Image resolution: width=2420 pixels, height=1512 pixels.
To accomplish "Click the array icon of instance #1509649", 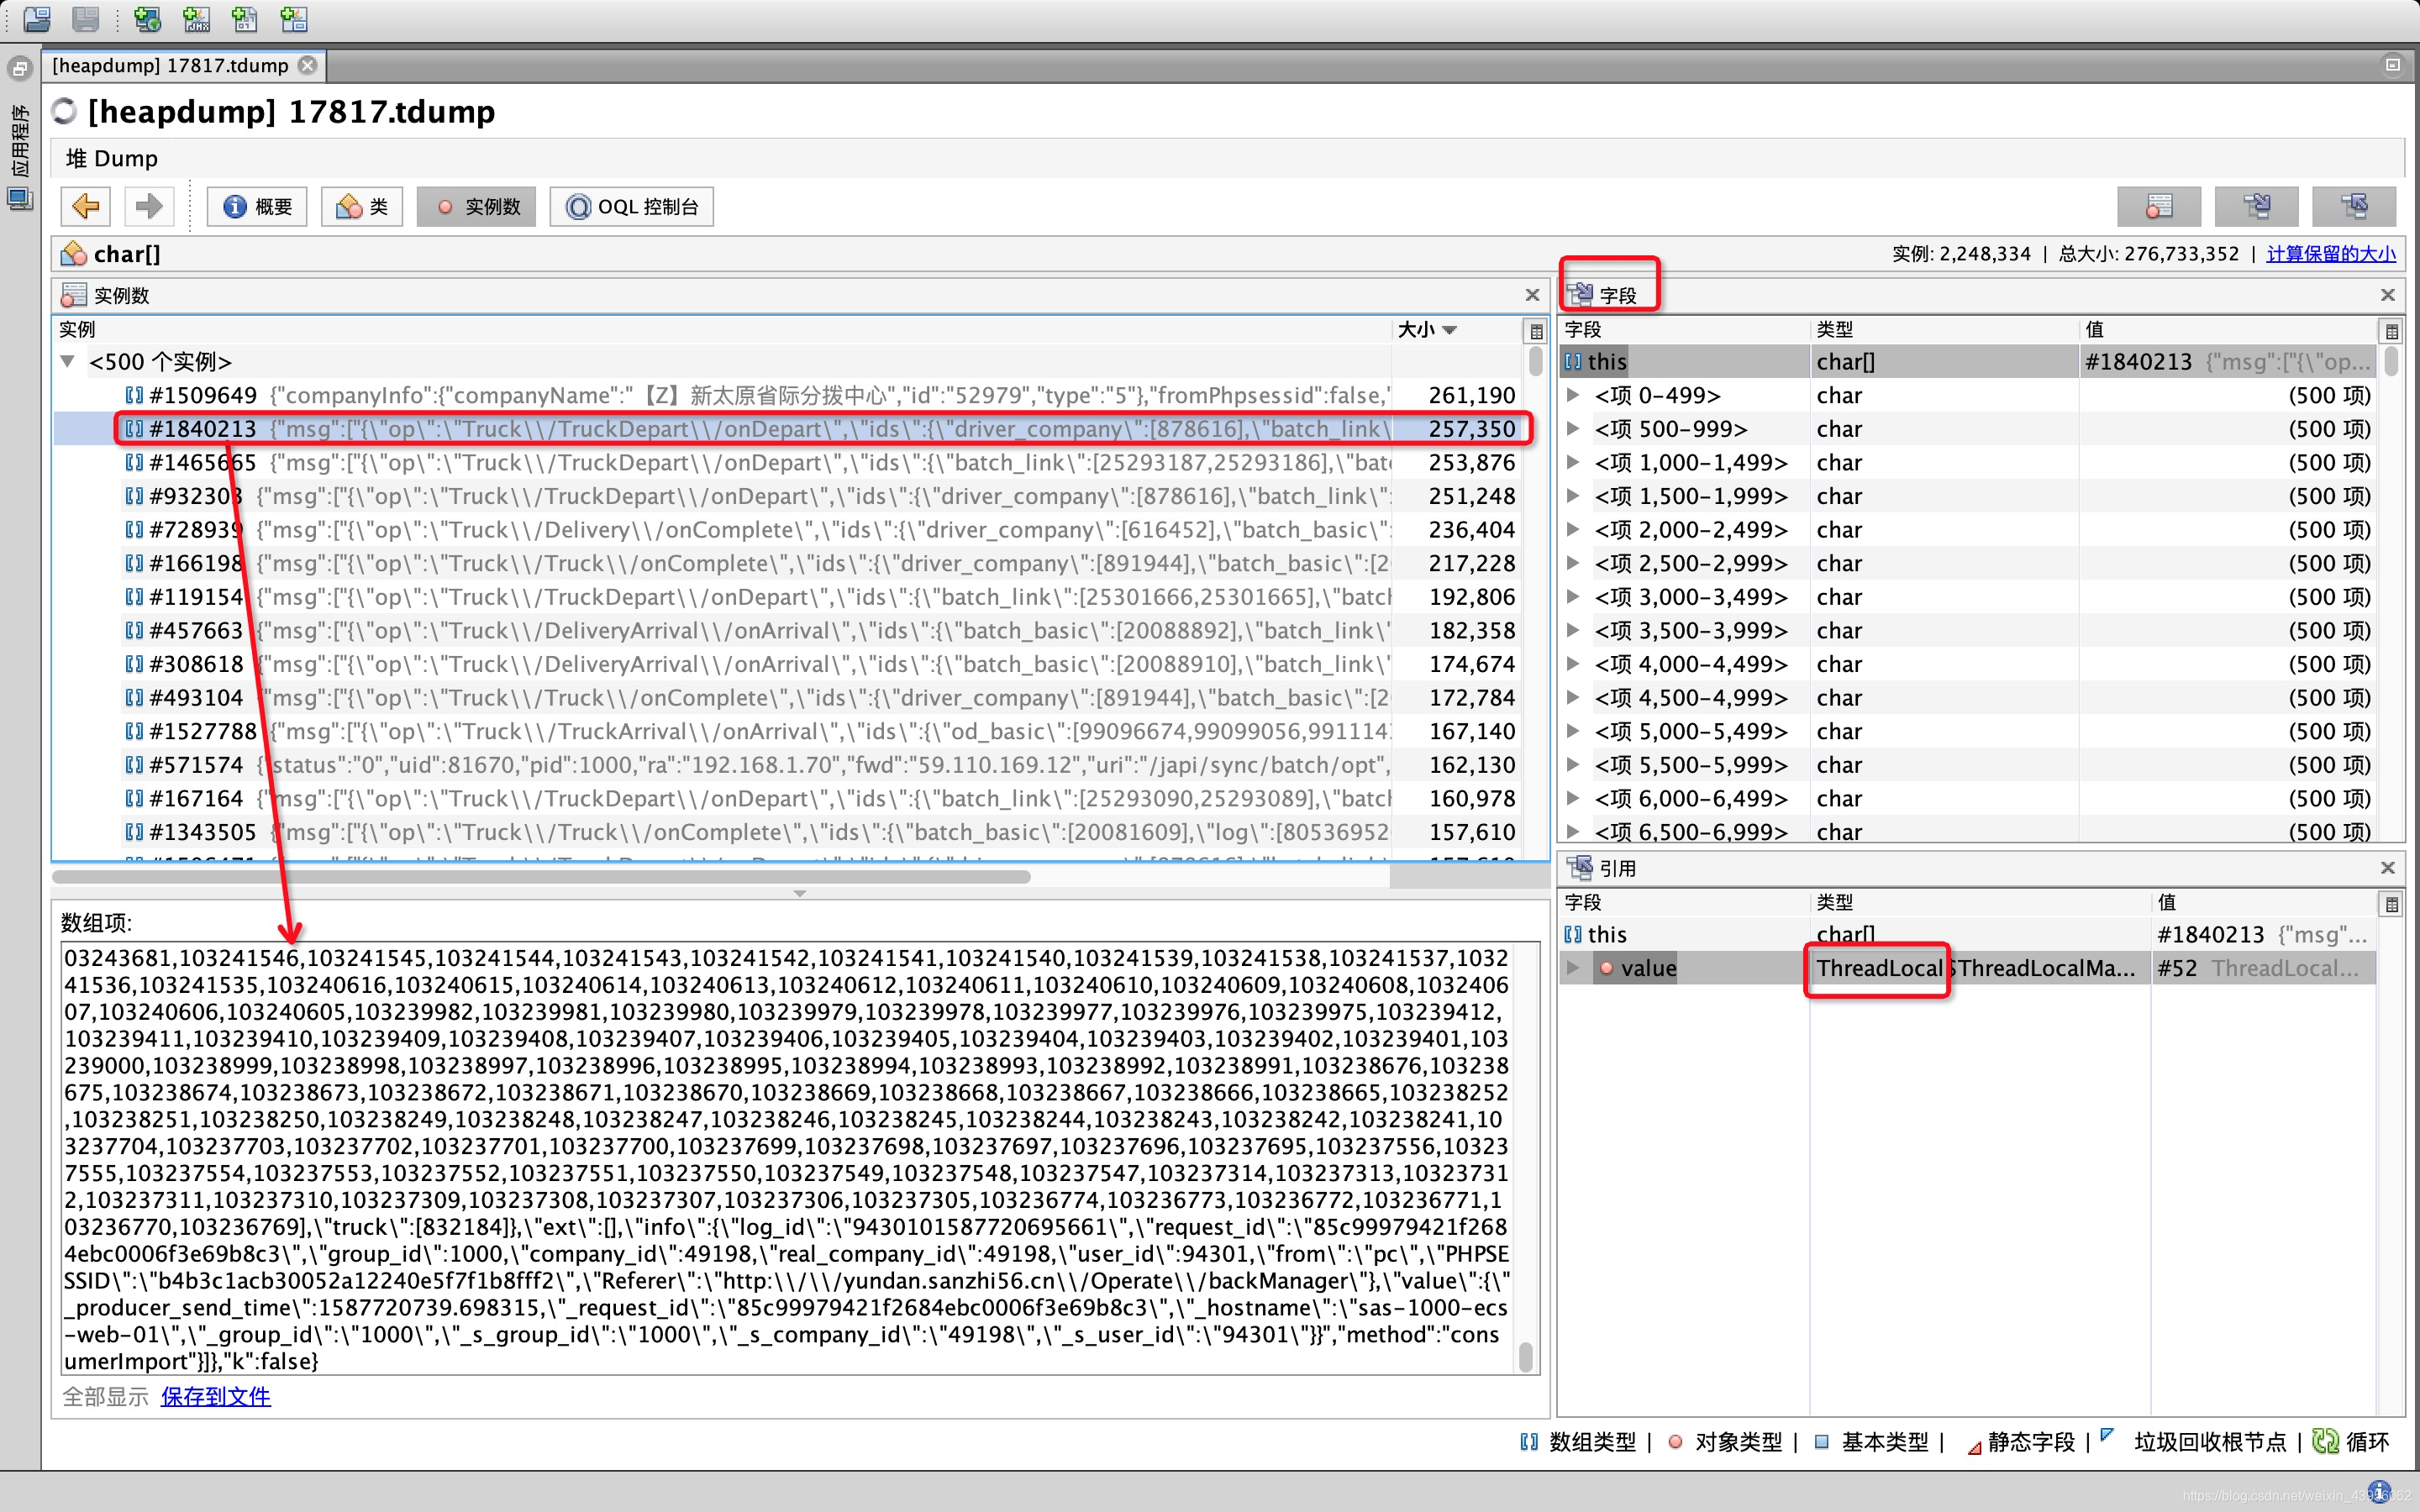I will point(134,395).
